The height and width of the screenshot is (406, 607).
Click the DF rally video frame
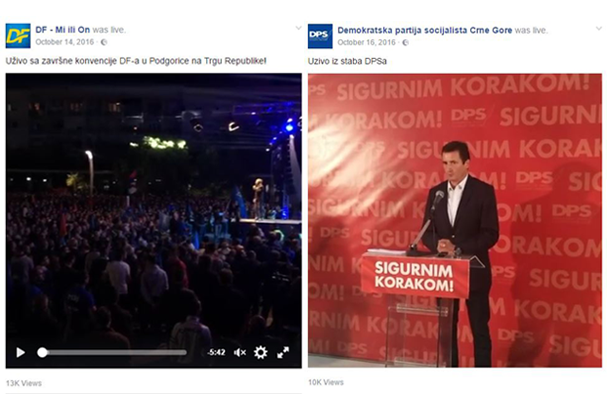pyautogui.click(x=153, y=209)
